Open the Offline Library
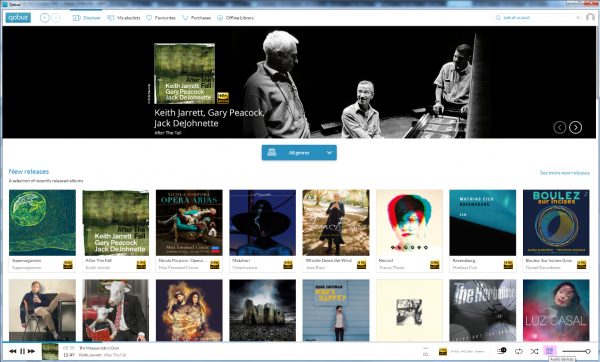The image size is (600, 362). click(235, 18)
